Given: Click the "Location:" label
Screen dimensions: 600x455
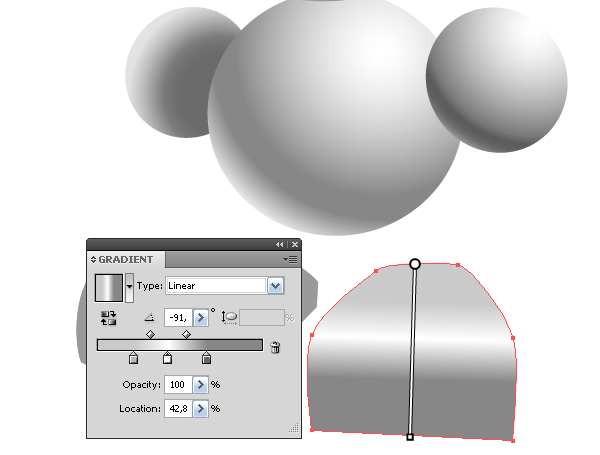Looking at the screenshot, I should point(140,409).
